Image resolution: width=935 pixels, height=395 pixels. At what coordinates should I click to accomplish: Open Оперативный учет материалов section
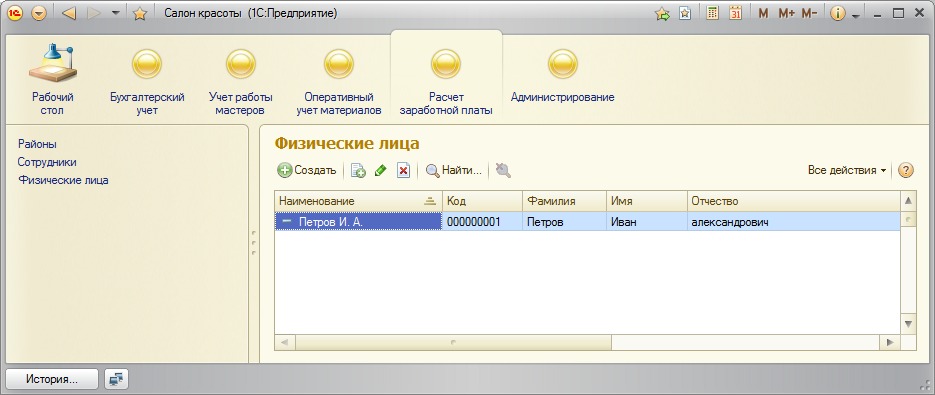pos(339,82)
